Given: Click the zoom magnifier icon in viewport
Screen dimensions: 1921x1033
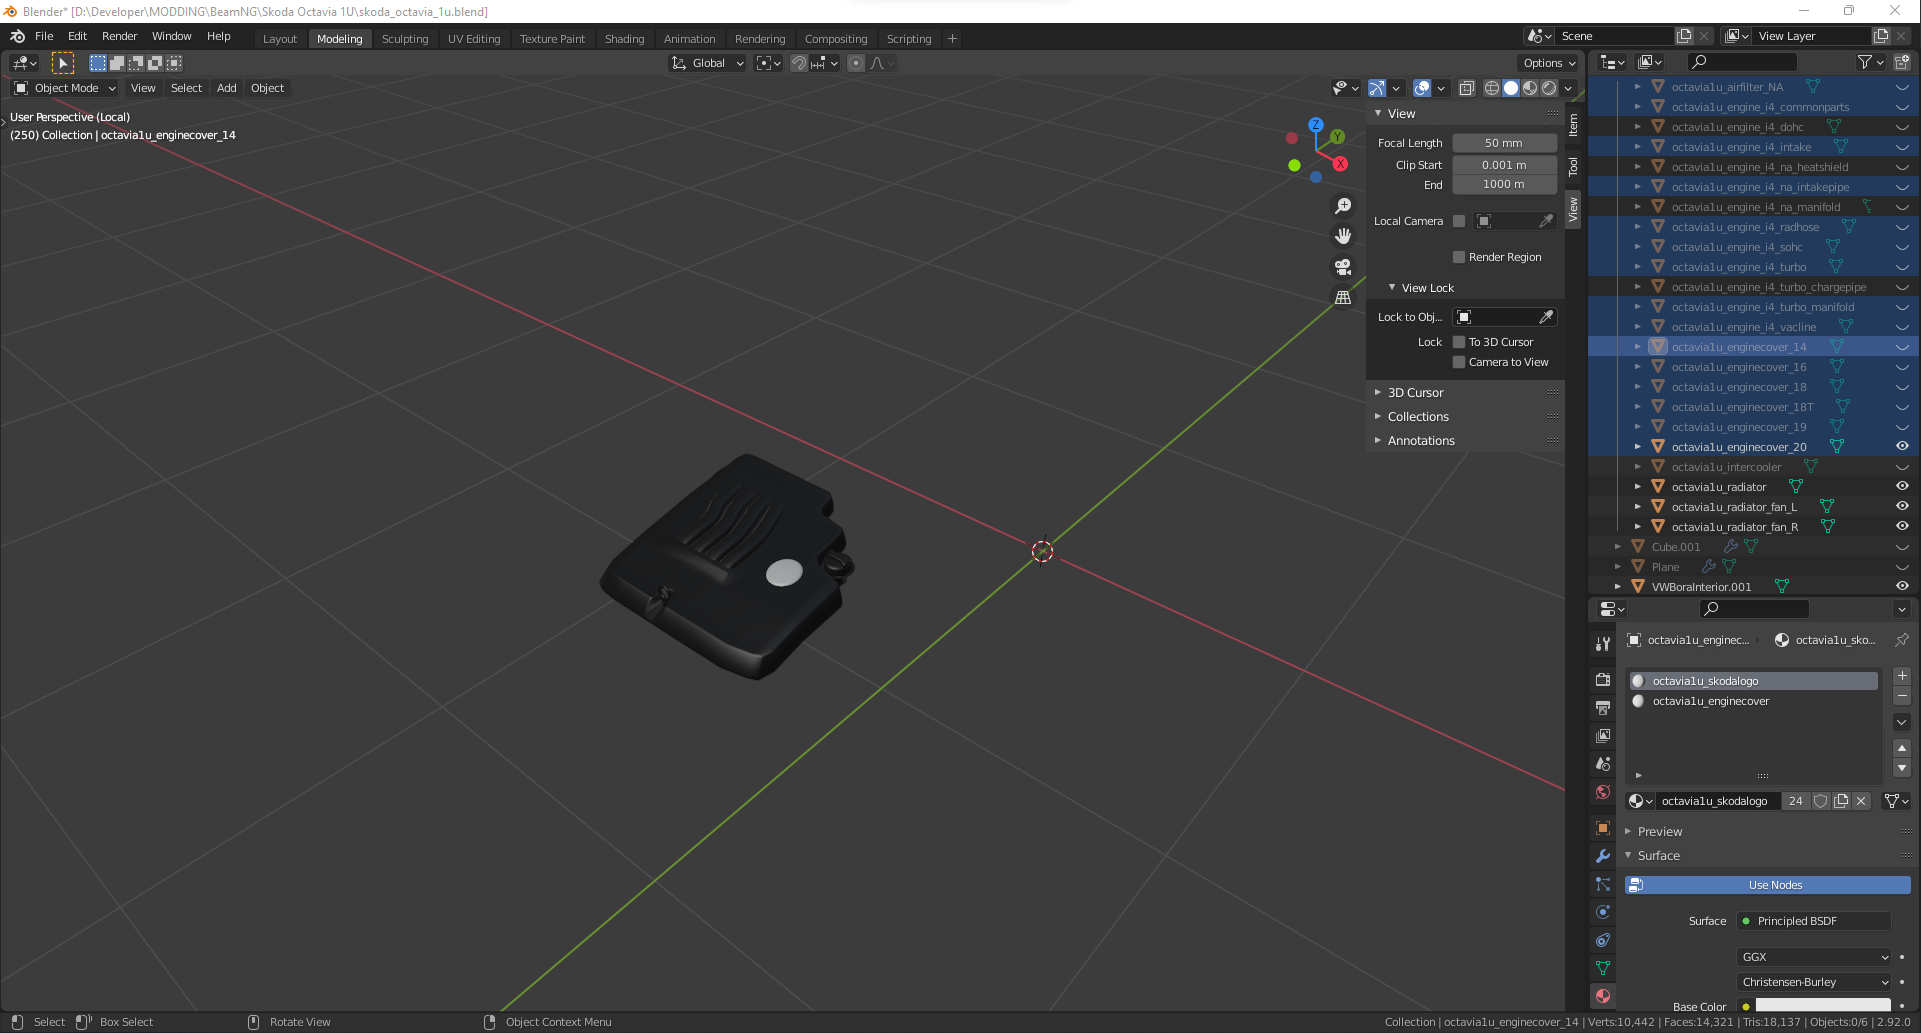Looking at the screenshot, I should (1343, 206).
